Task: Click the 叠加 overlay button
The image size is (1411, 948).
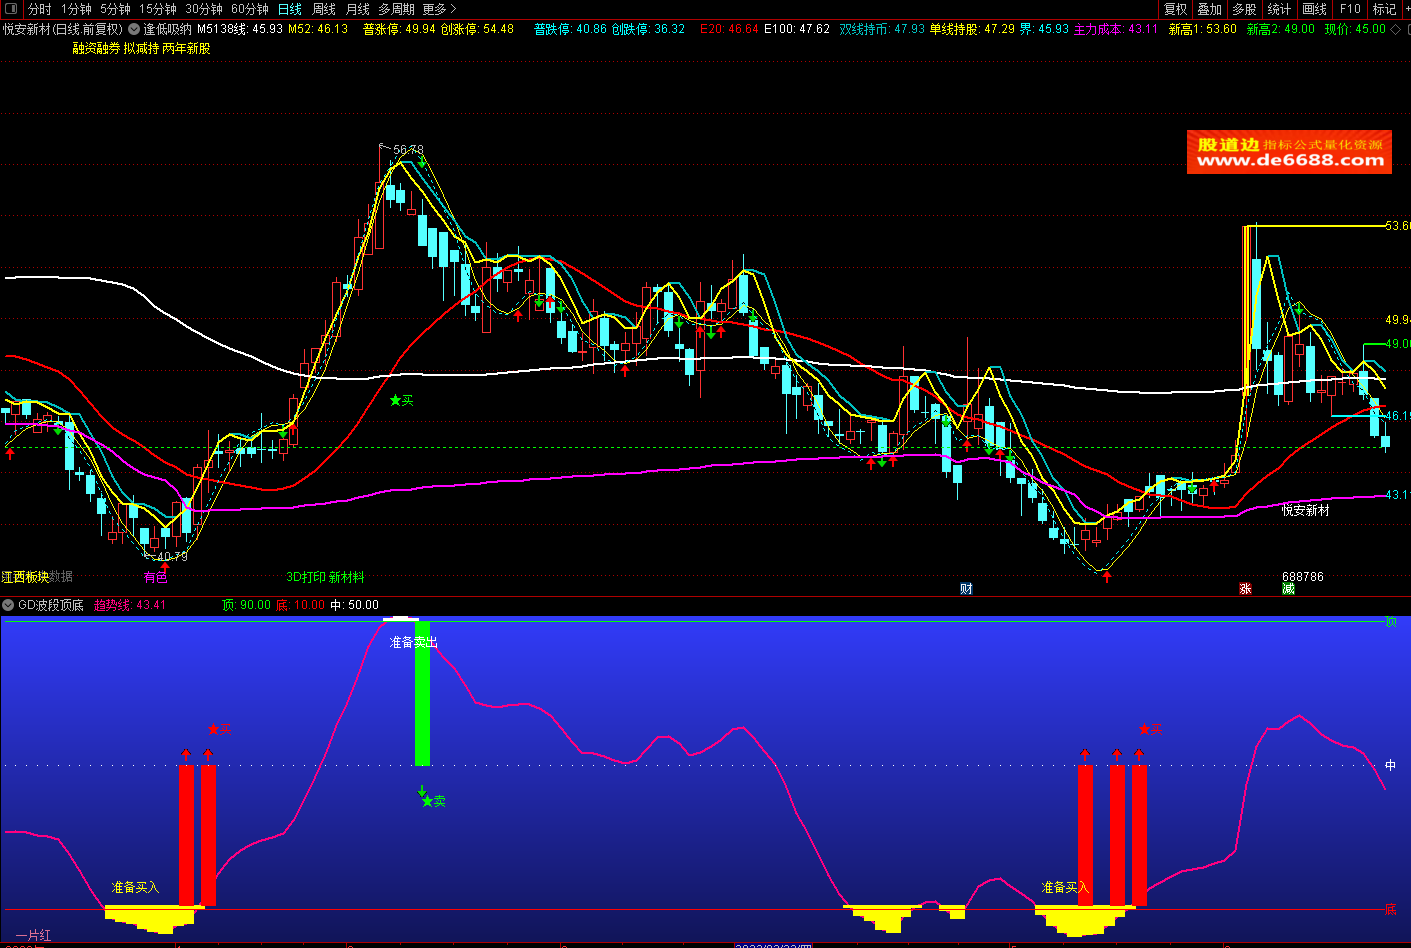Action: [x=1210, y=9]
